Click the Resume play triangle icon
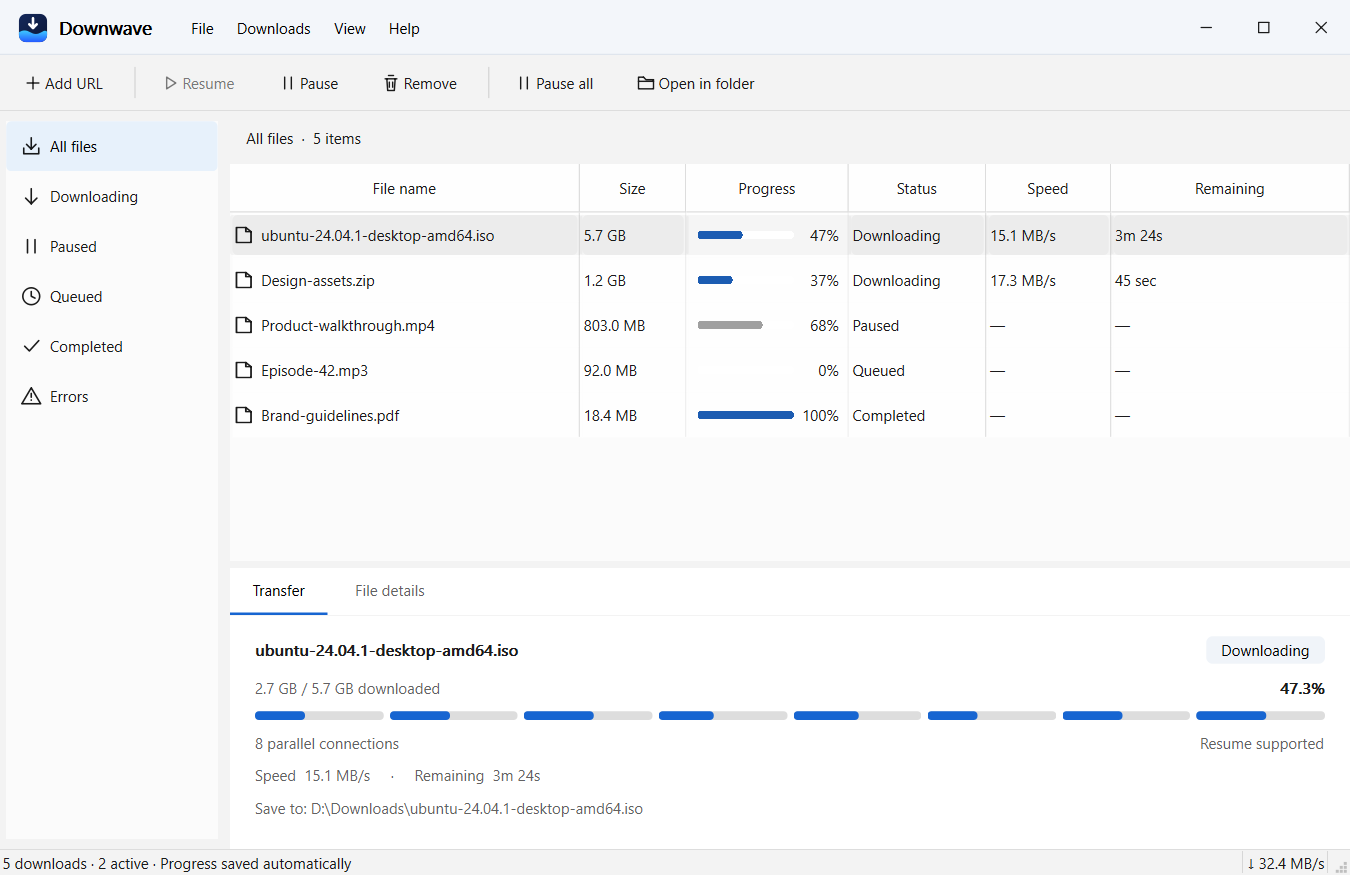 click(171, 84)
